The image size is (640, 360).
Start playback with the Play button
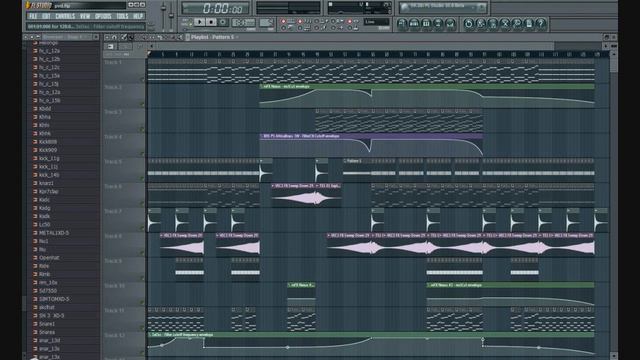point(200,22)
